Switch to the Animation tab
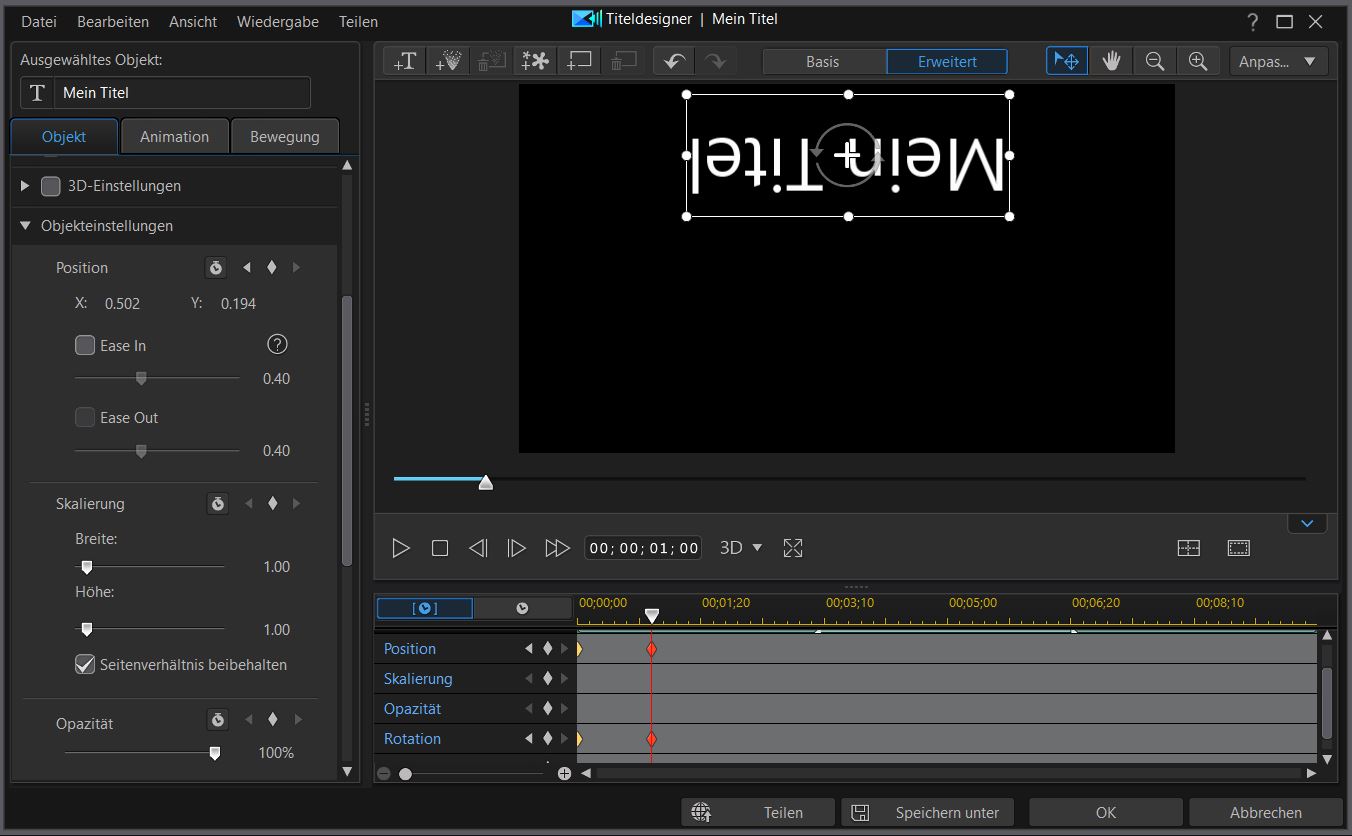The height and width of the screenshot is (836, 1352). (x=174, y=136)
